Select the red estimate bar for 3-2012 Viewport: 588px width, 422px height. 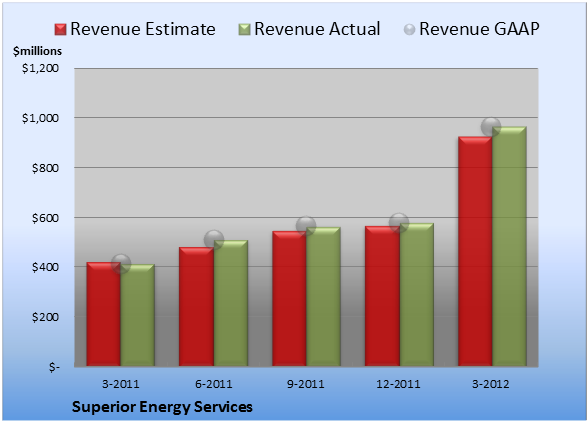(x=475, y=251)
